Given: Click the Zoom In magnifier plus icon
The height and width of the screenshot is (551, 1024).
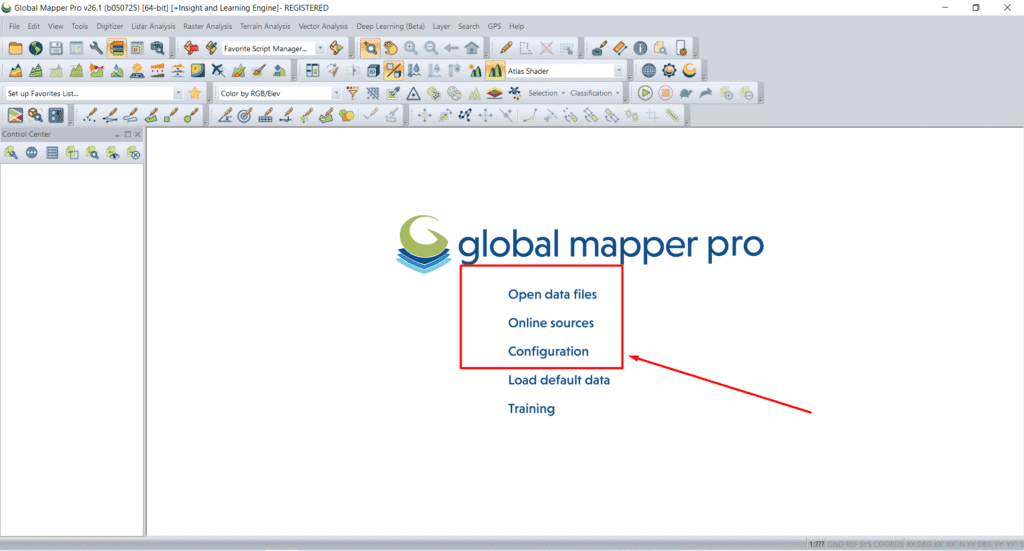Looking at the screenshot, I should [x=411, y=48].
